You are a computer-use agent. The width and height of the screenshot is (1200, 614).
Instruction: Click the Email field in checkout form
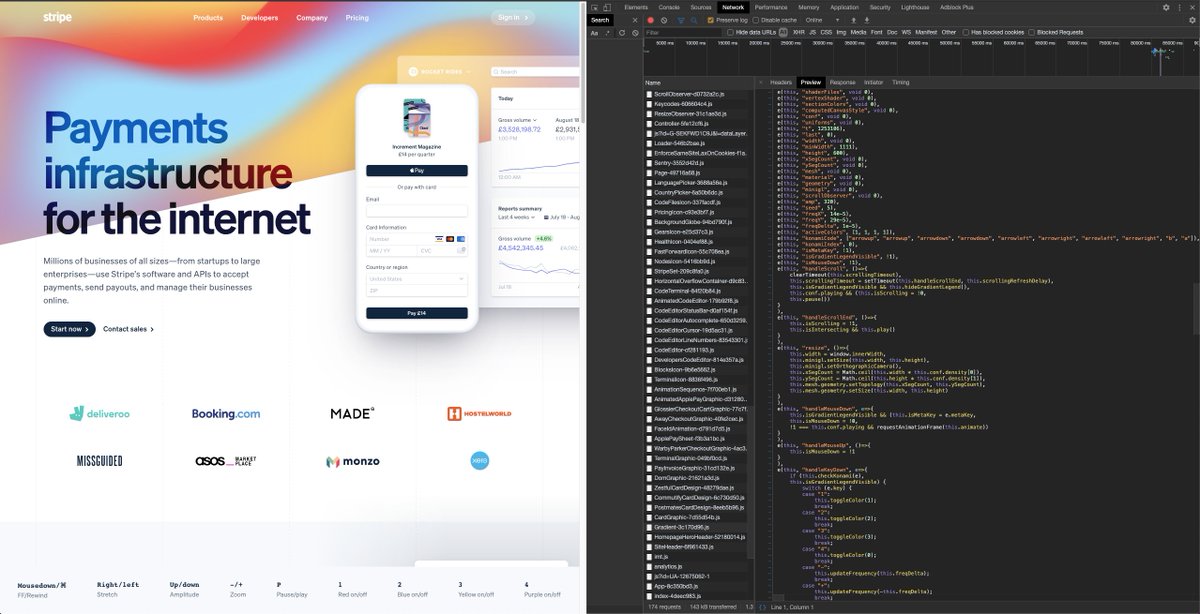click(416, 211)
